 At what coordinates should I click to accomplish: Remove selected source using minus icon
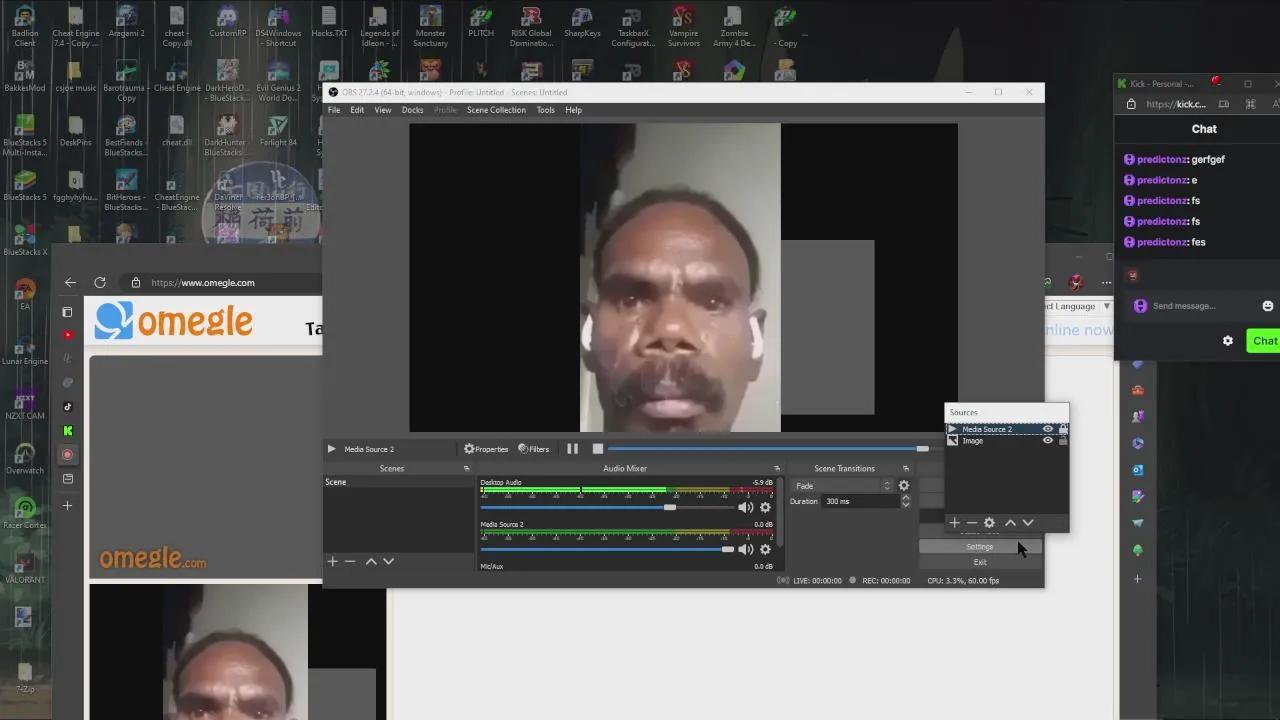tap(971, 522)
